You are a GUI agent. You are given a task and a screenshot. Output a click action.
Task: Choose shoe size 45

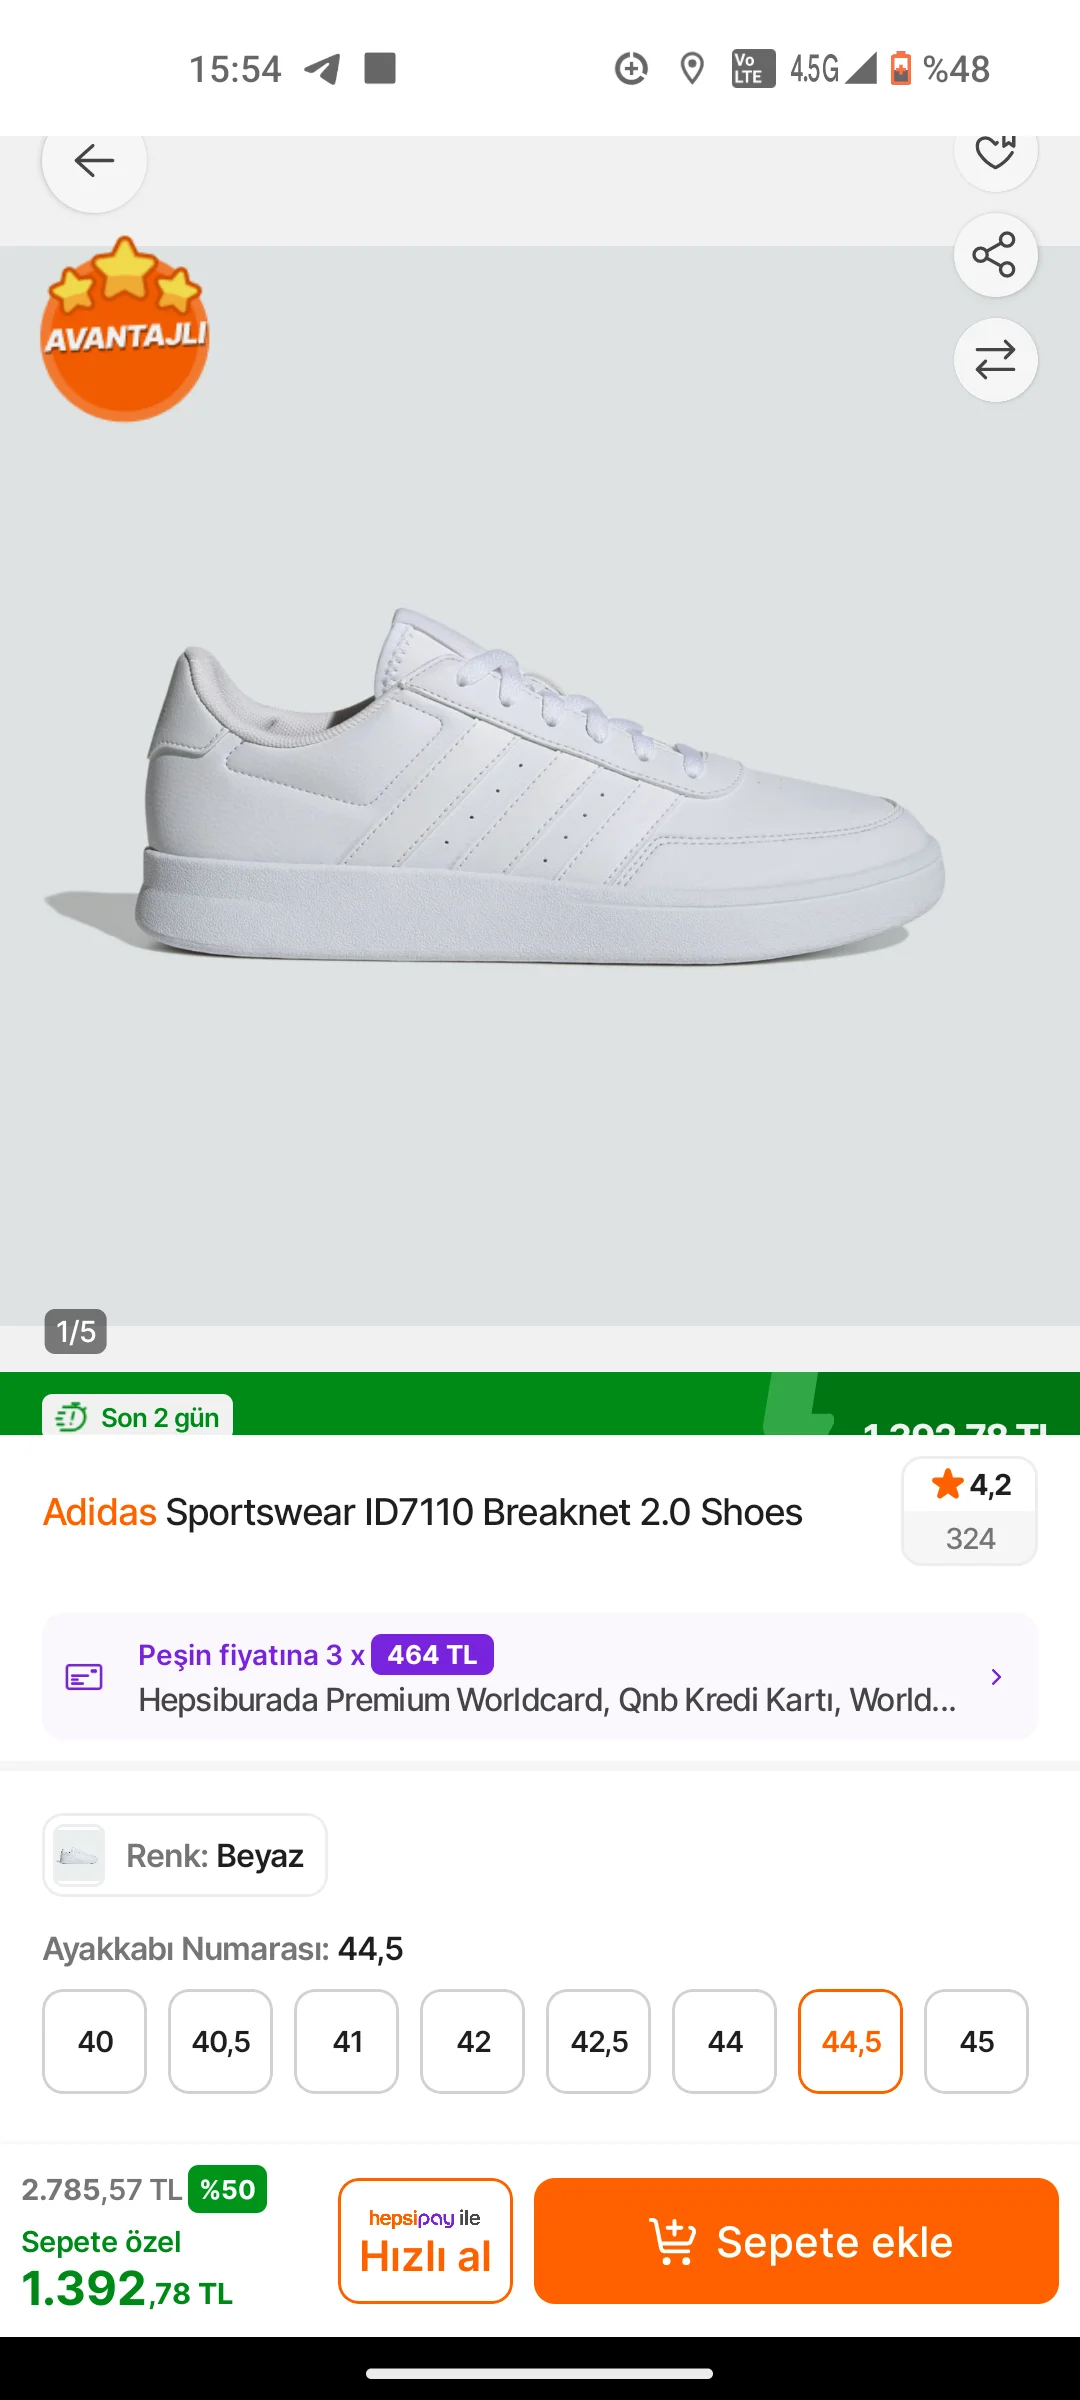pos(976,2041)
